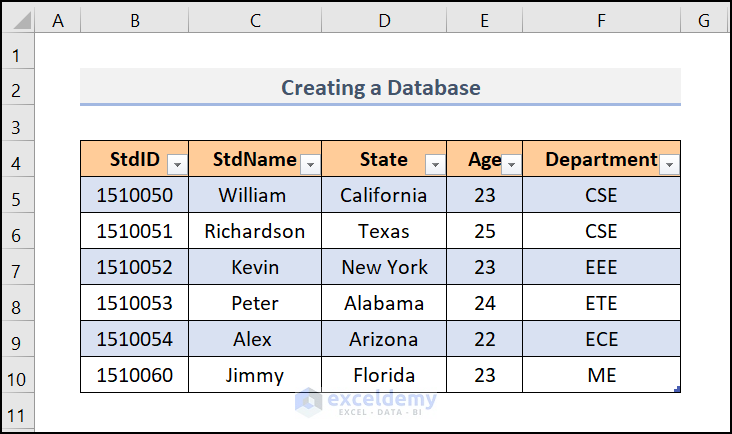Open the StdName filter dropdown
Viewport: 732px width, 434px height.
[310, 164]
